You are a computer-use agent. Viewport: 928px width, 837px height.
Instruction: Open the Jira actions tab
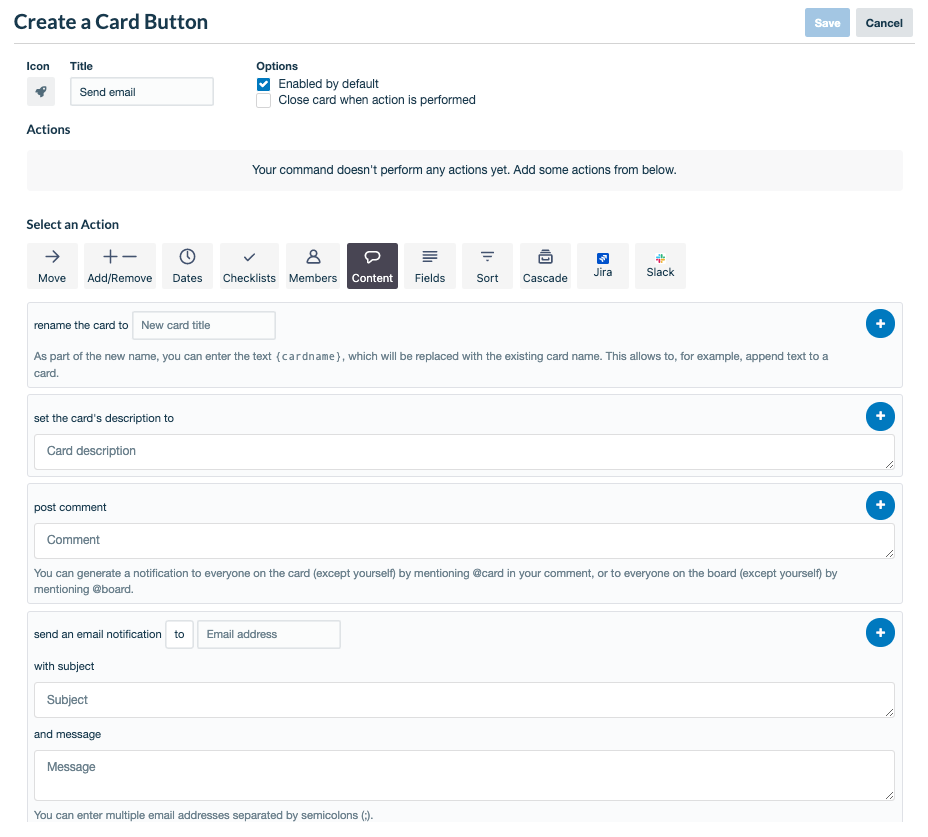[x=602, y=266]
